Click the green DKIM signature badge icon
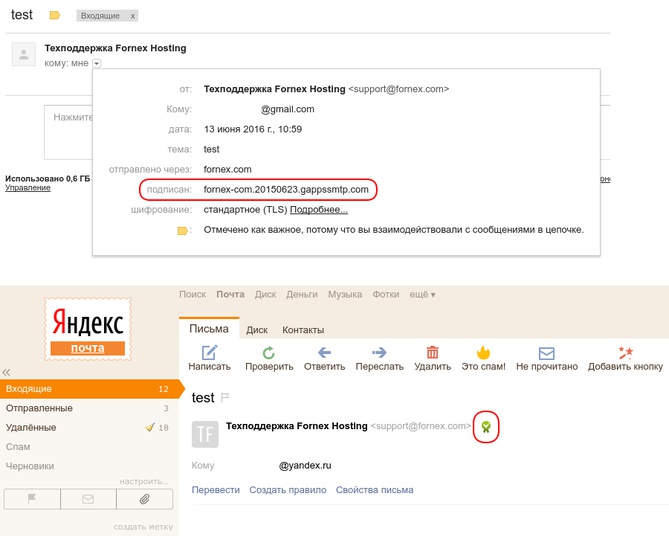669x540 pixels. [x=486, y=427]
